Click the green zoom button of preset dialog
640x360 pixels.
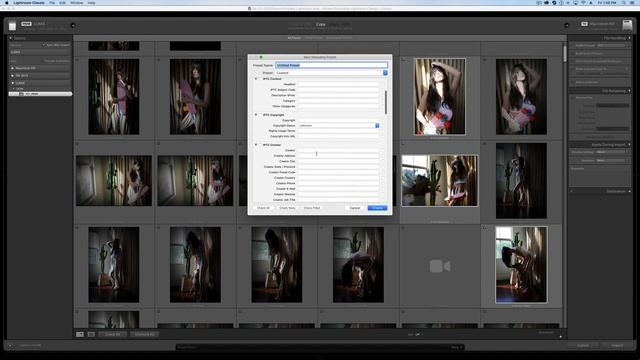click(x=261, y=57)
